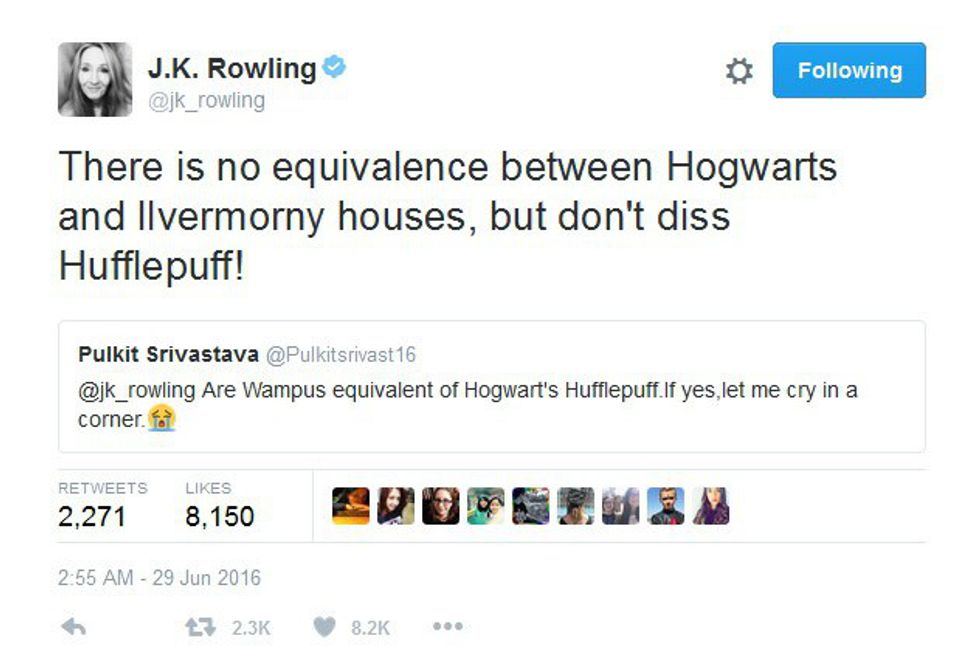Screen dimensions: 980x657
Task: Open the J.K. Rowling display name link
Action: tap(232, 68)
